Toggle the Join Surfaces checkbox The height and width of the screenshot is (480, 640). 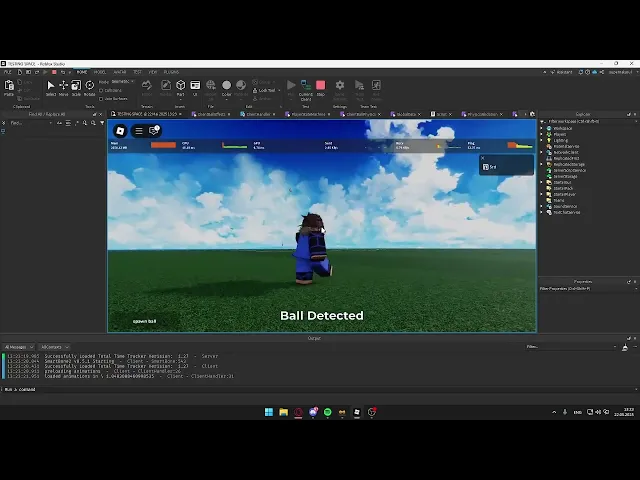coord(101,99)
